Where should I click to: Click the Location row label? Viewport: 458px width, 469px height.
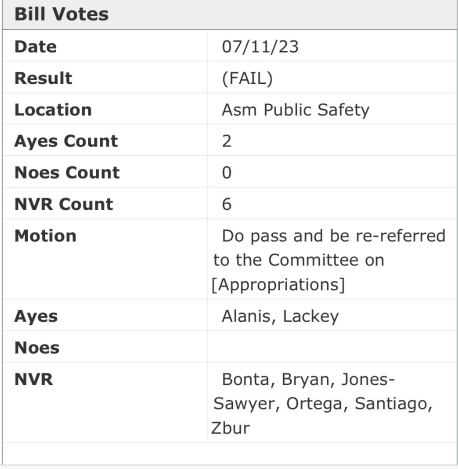[x=53, y=110]
